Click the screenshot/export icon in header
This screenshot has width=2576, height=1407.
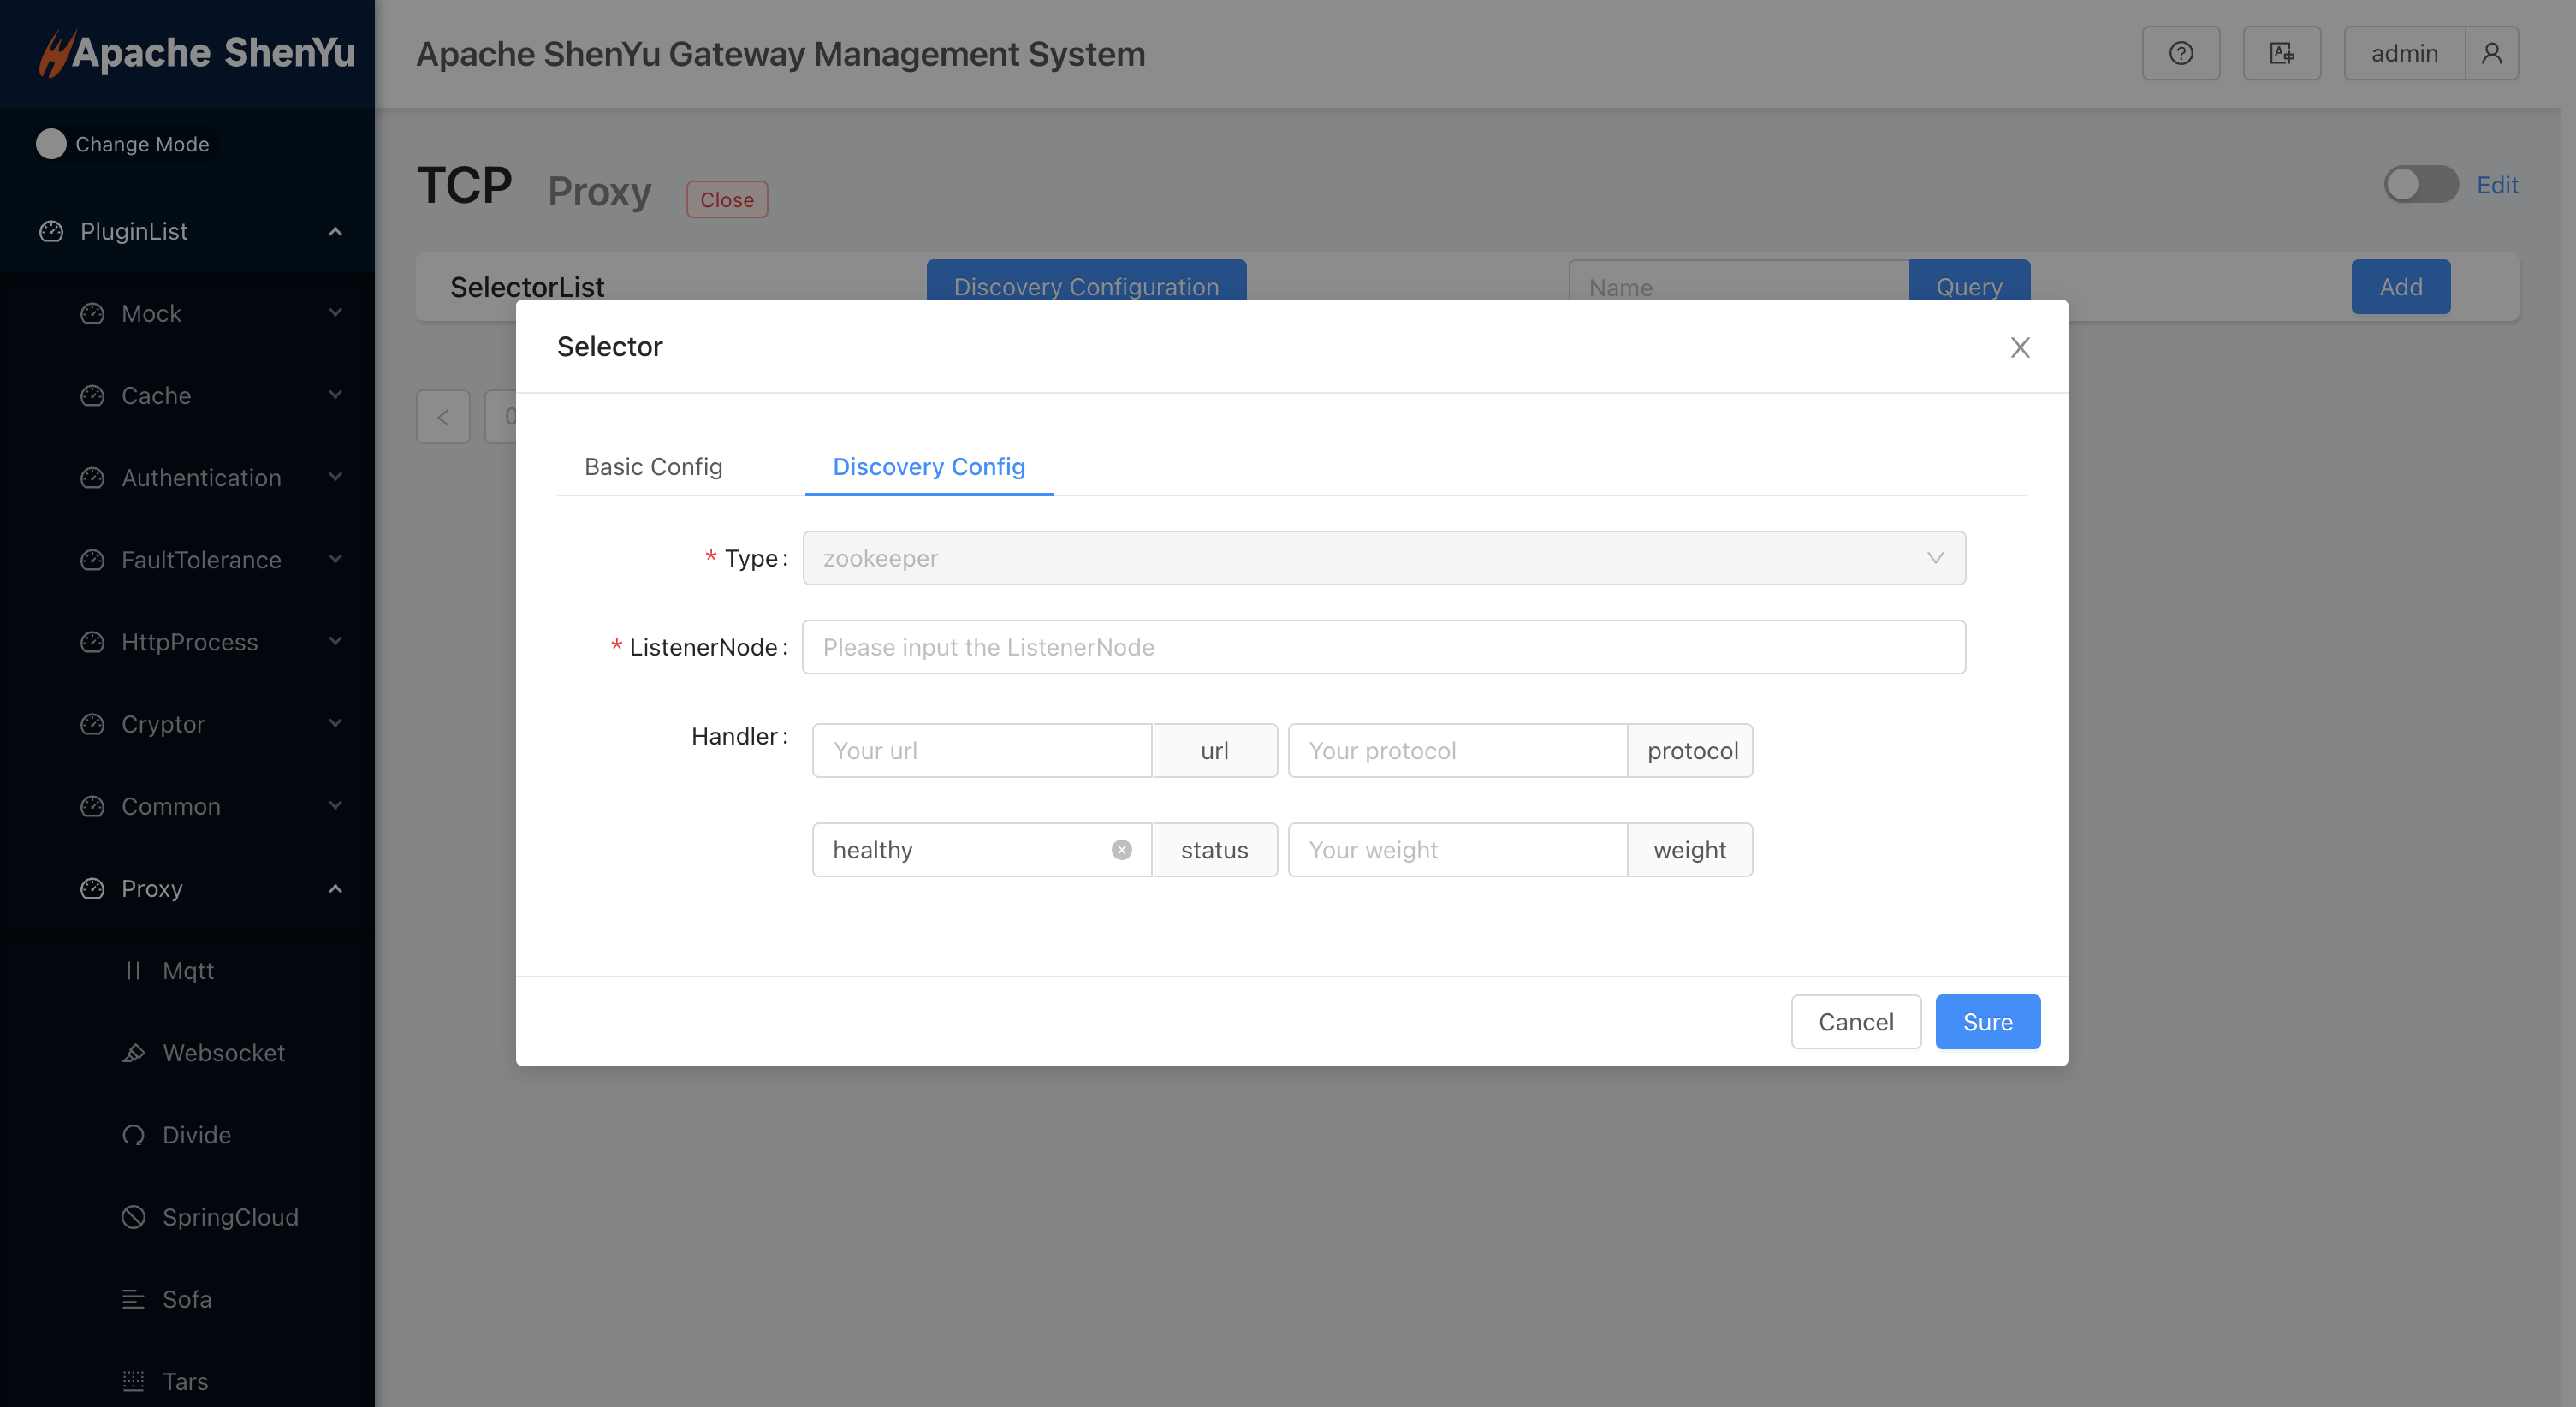click(2283, 54)
